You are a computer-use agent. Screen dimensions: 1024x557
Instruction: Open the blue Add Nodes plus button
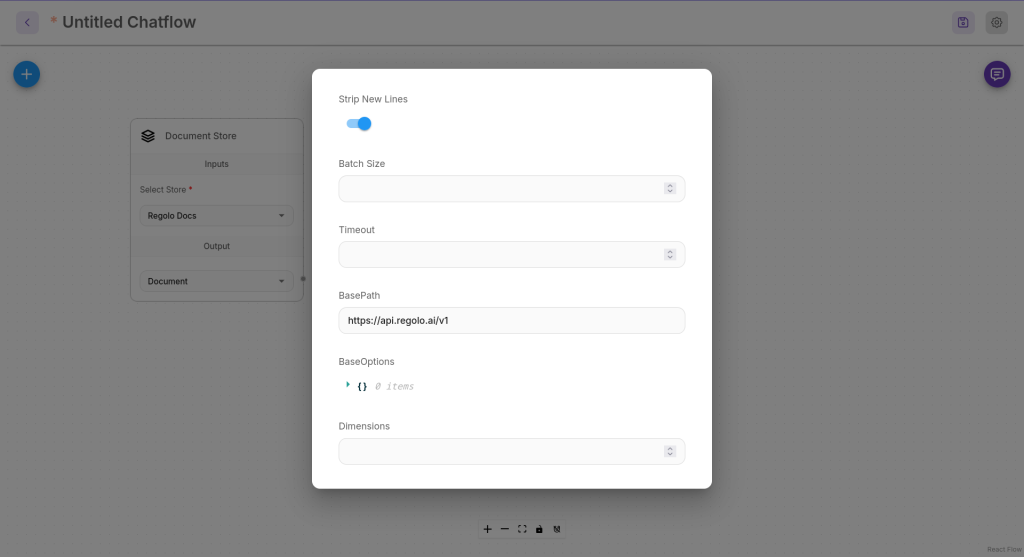coord(27,74)
